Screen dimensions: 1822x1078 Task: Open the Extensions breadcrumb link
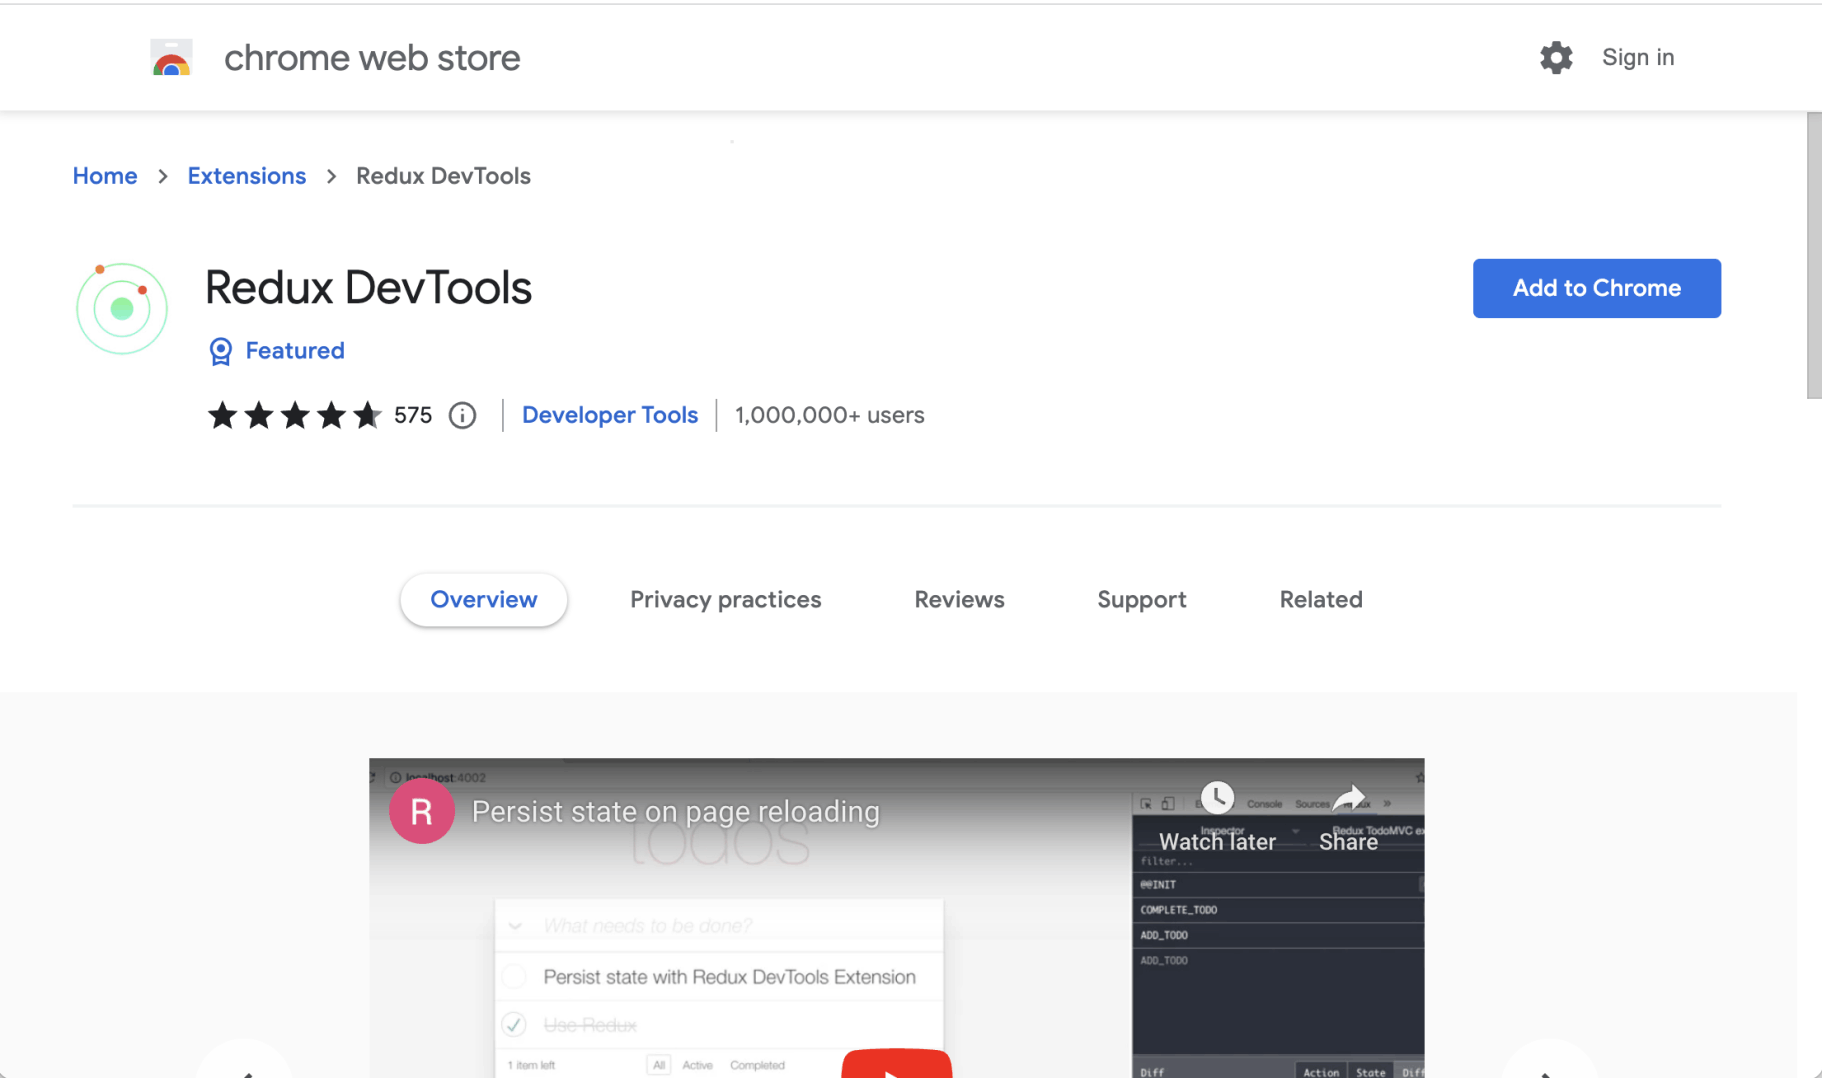(247, 176)
